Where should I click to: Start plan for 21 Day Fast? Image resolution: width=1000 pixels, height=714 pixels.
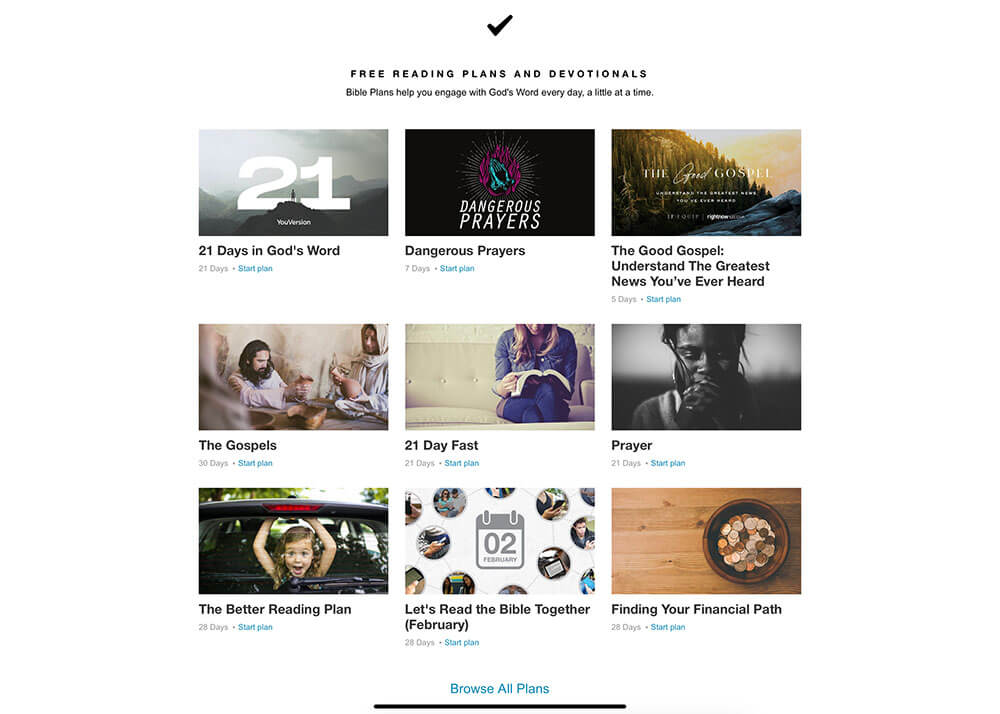click(461, 463)
